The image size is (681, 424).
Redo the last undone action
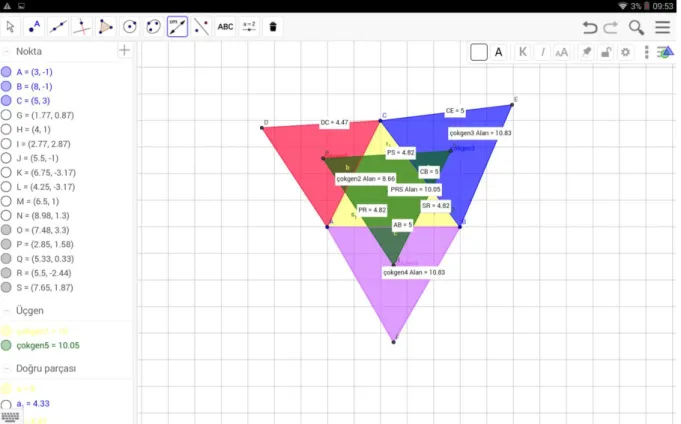(611, 27)
